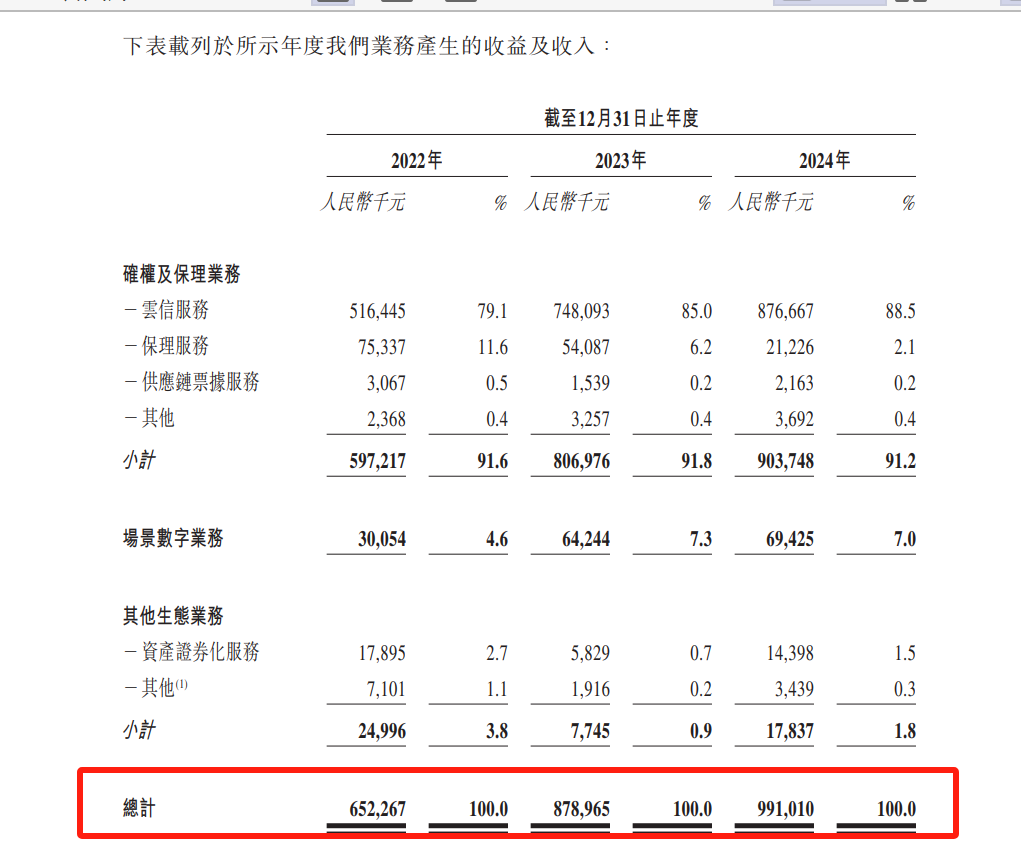Click the value '69,425' for 場景數字業務
1021x855 pixels.
[790, 539]
